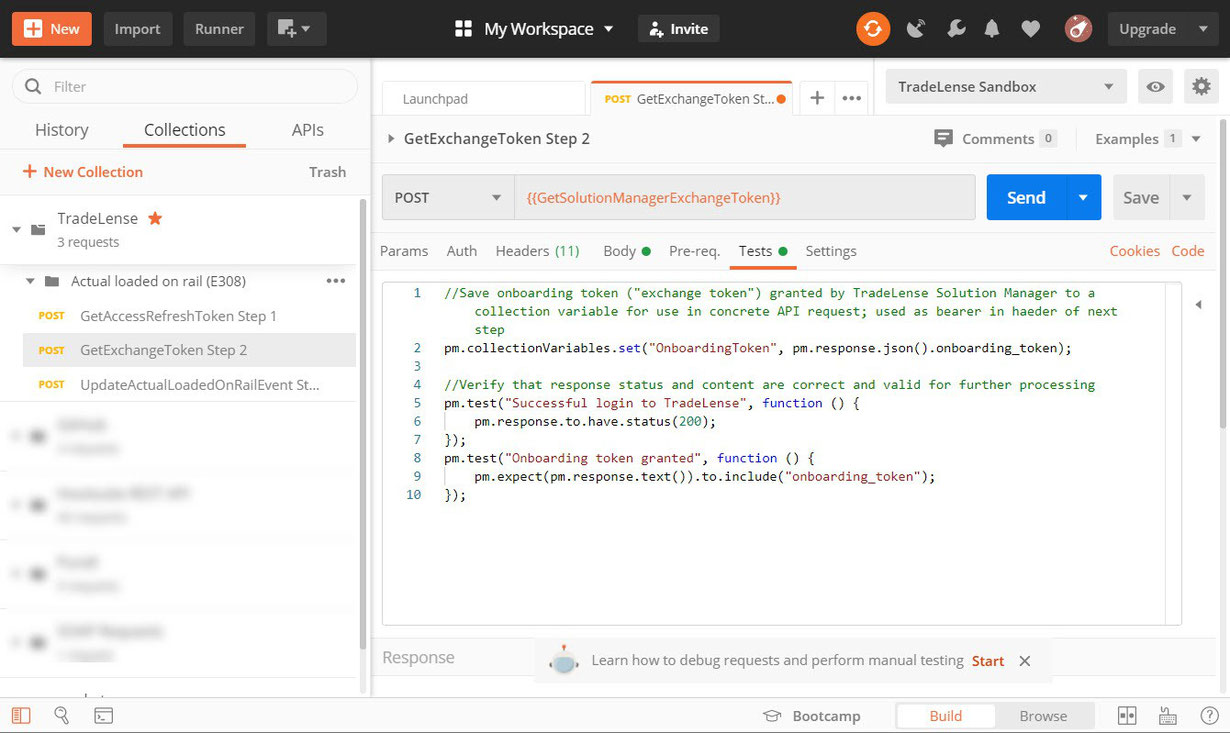1230x733 pixels.
Task: Click the heart icon in the header
Action: click(1031, 29)
